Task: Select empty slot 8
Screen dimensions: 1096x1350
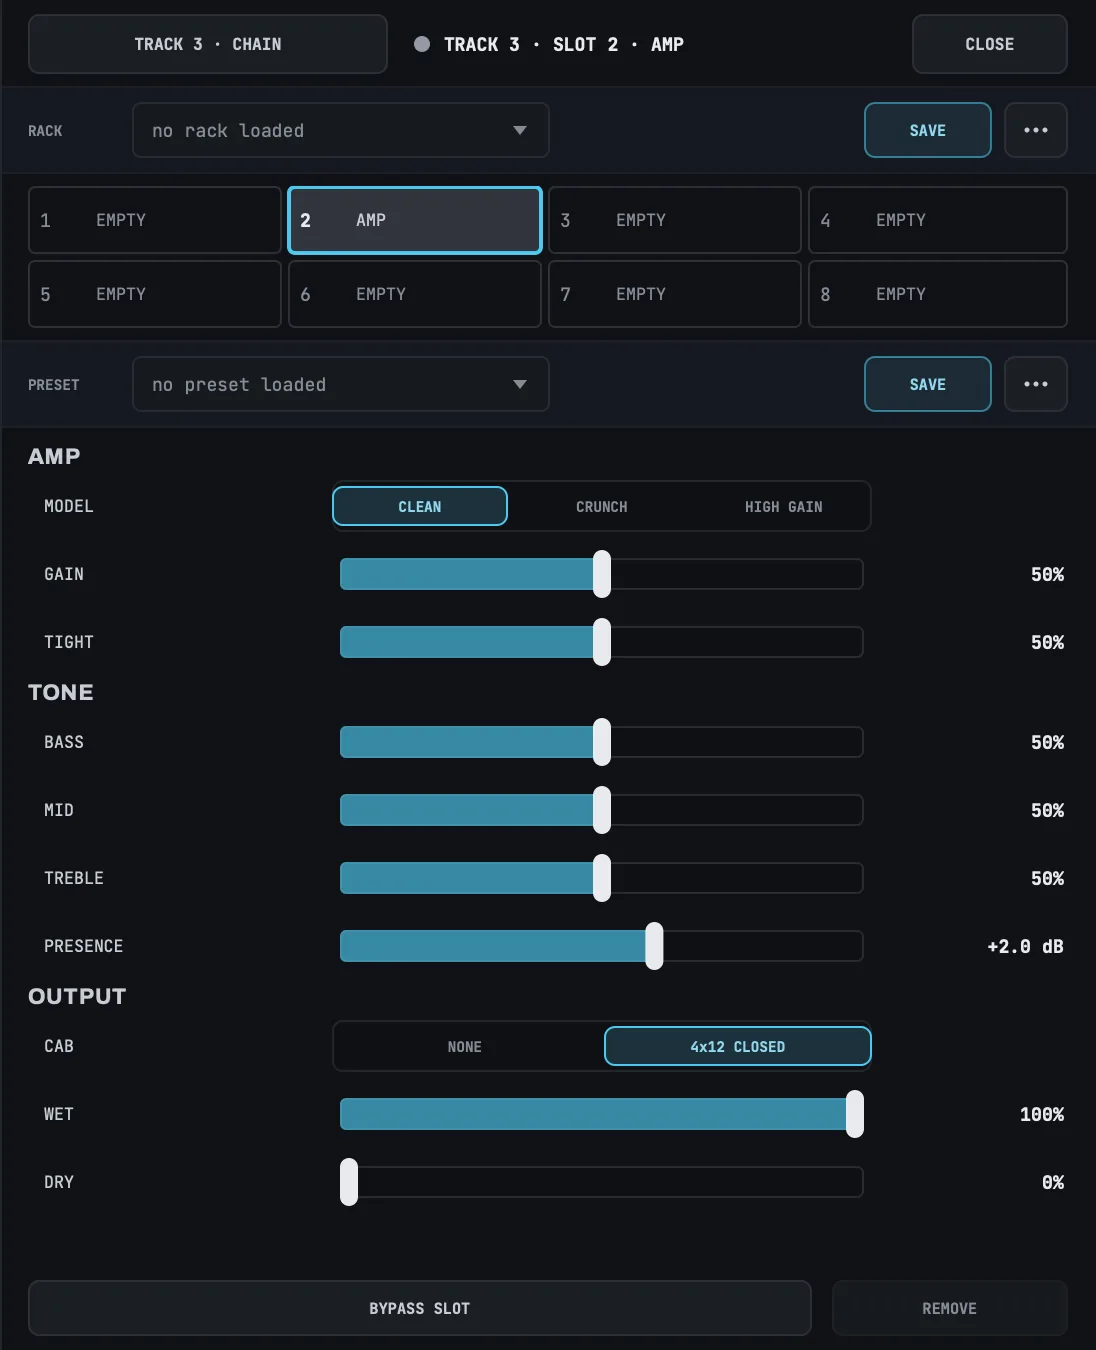Action: click(938, 294)
